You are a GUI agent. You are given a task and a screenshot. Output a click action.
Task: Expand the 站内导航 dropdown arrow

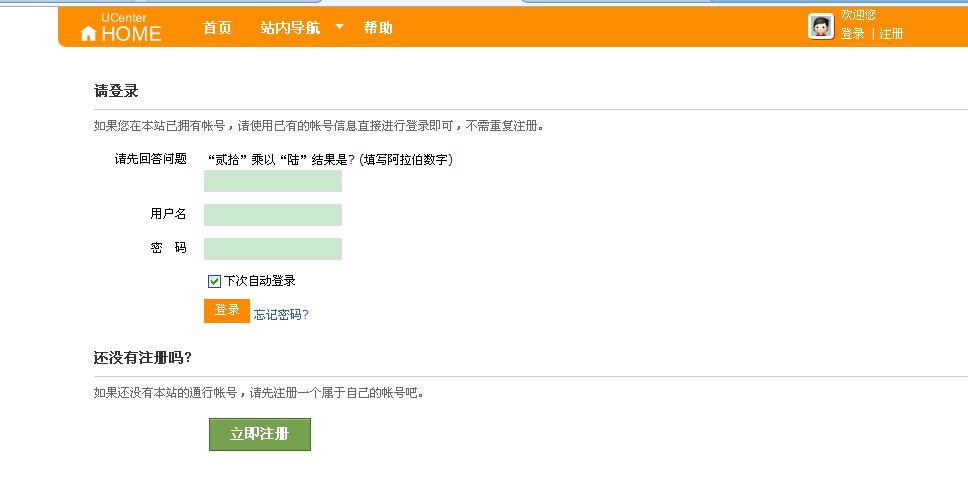point(339,27)
